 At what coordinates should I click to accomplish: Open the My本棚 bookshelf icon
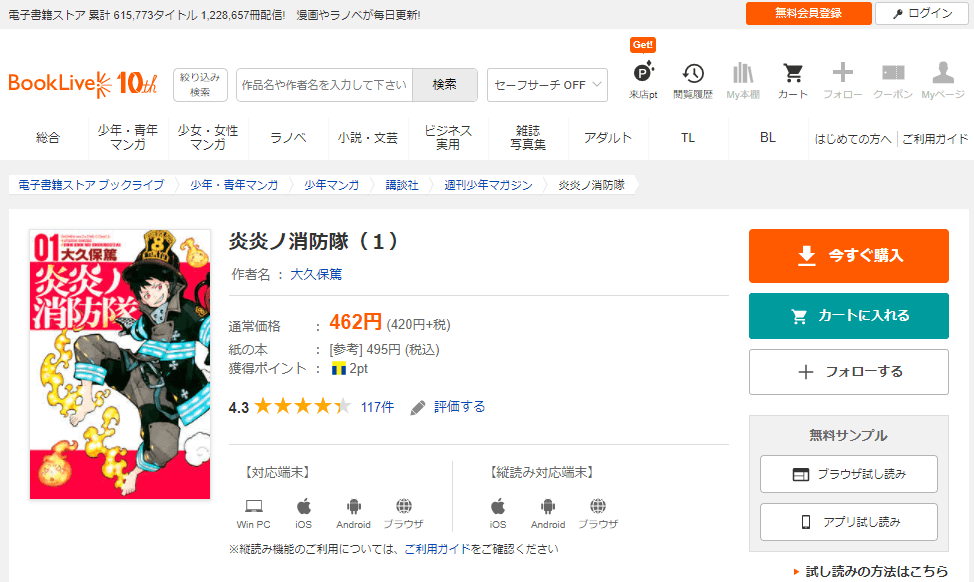click(742, 74)
